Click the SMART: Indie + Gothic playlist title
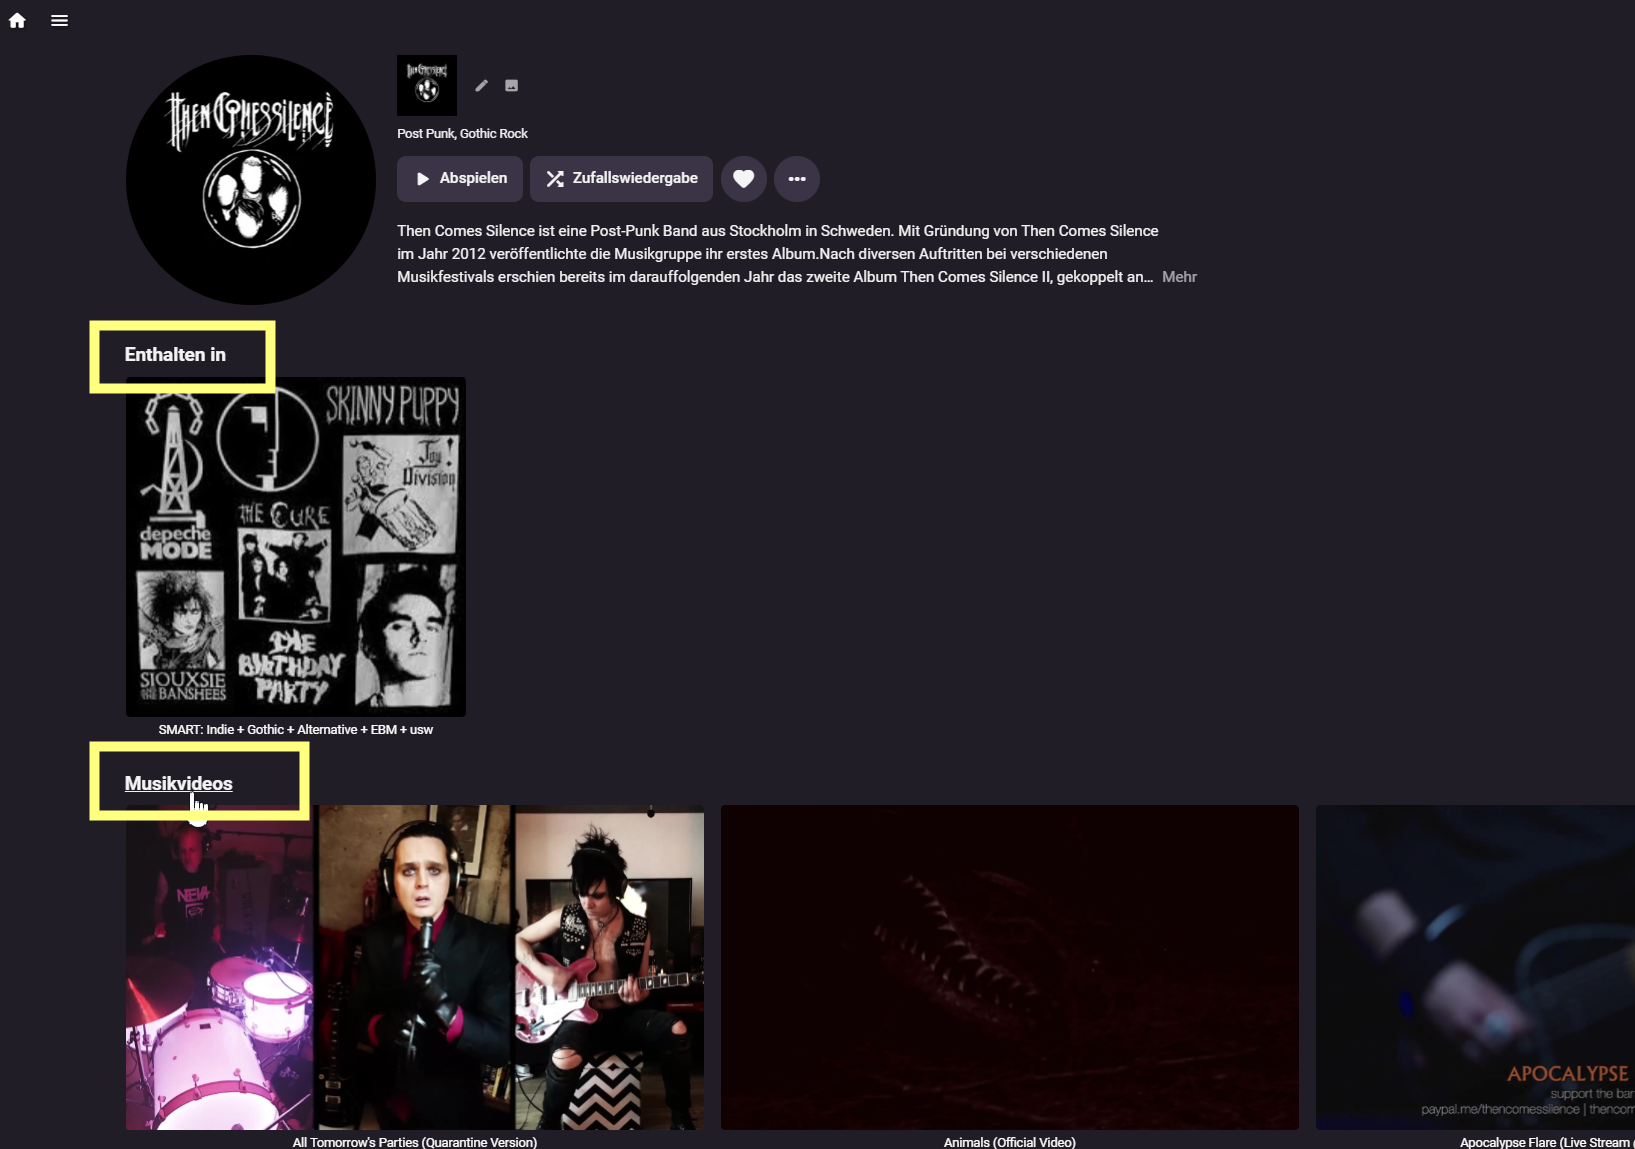 click(296, 730)
